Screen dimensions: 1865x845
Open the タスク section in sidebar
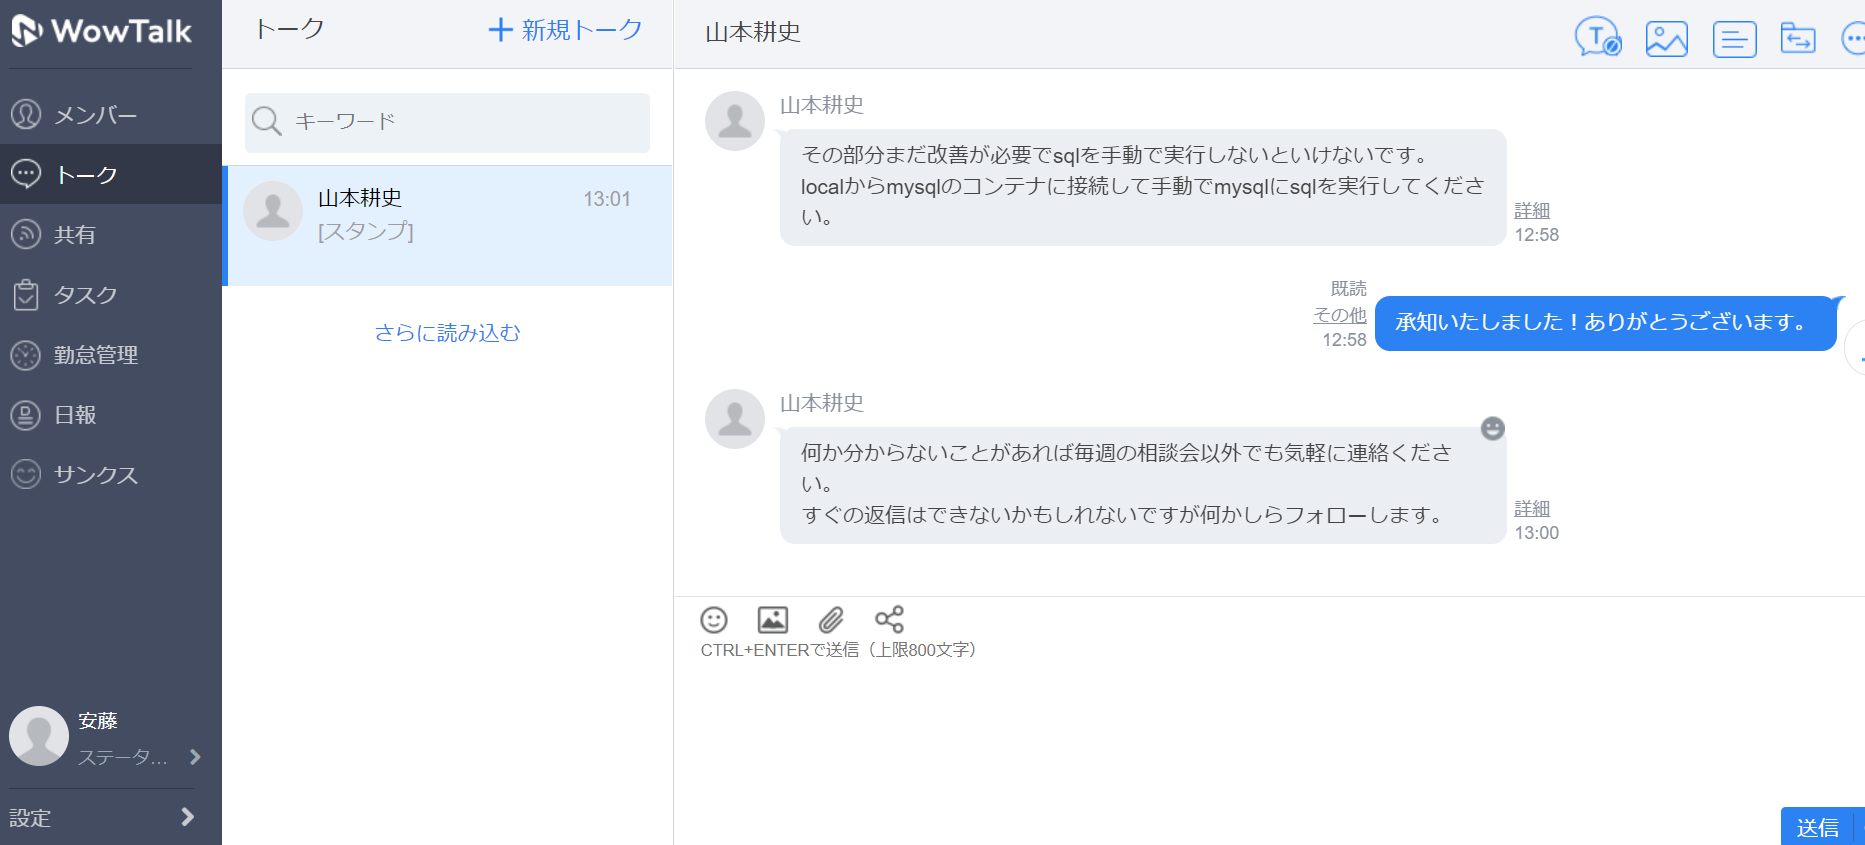[x=85, y=295]
